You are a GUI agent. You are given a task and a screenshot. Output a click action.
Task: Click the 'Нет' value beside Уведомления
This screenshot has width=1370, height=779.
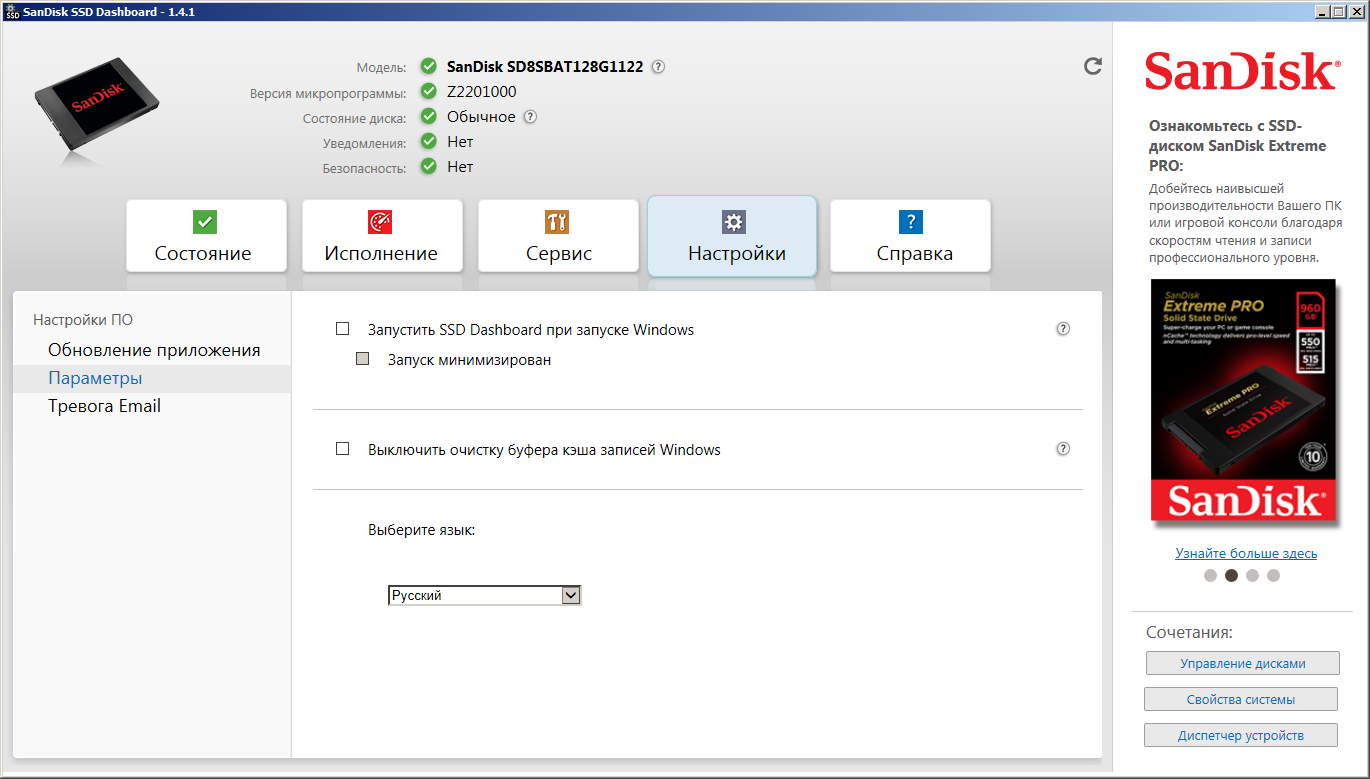(460, 142)
